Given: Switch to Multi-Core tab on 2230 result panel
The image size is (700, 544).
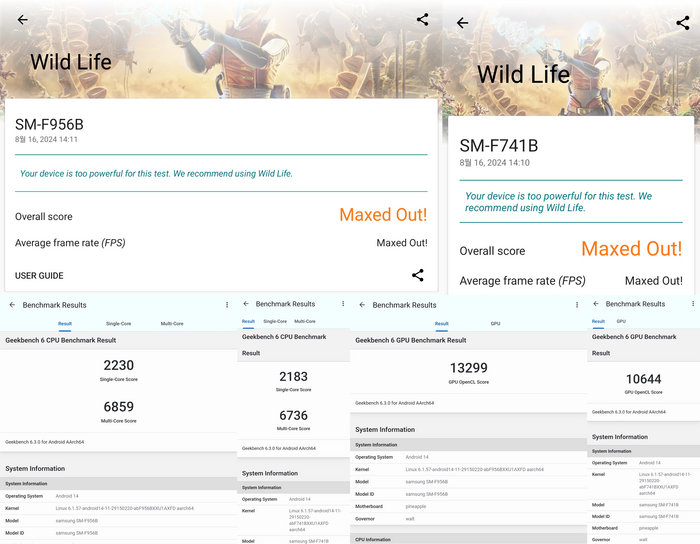Looking at the screenshot, I should tap(172, 324).
